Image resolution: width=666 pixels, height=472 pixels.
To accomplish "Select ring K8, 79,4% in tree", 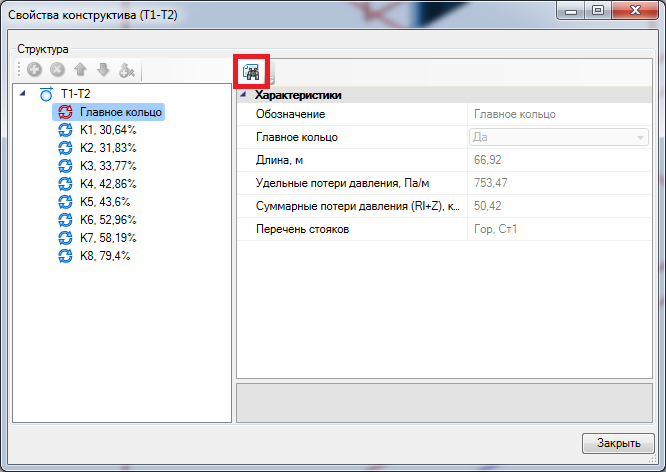I will (x=105, y=256).
